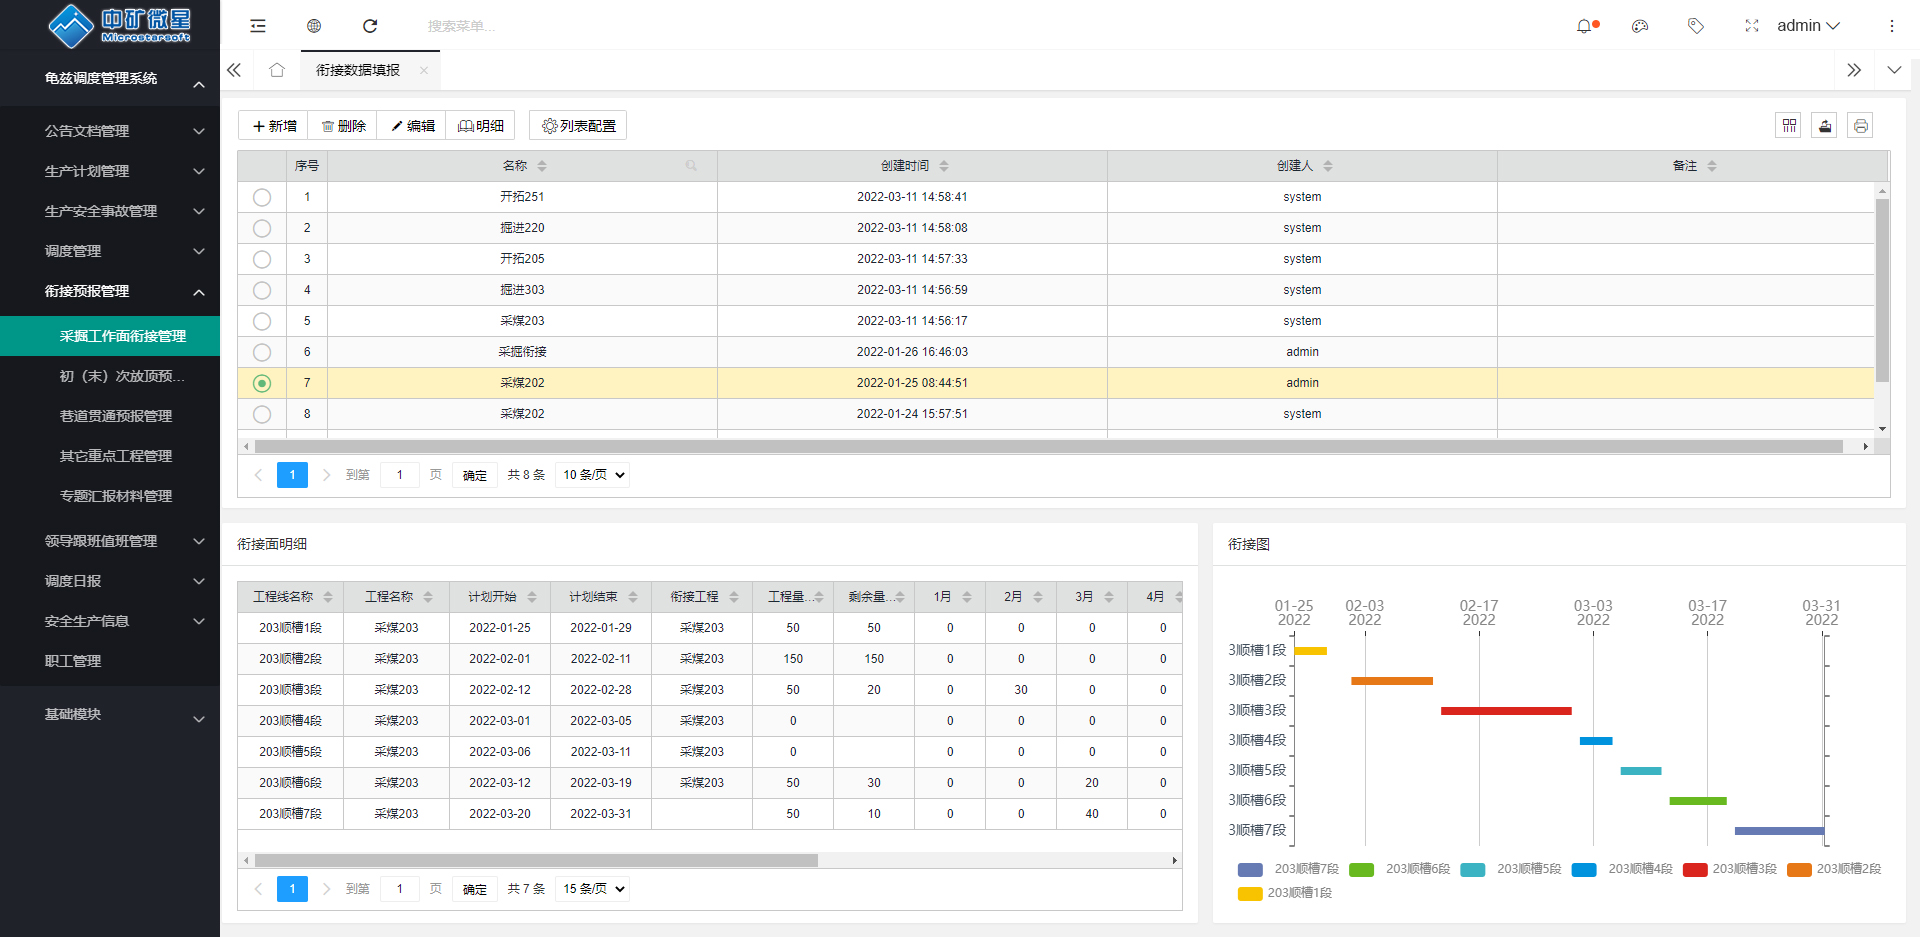The height and width of the screenshot is (937, 1920).
Task: Click the refresh page icon
Action: click(370, 26)
